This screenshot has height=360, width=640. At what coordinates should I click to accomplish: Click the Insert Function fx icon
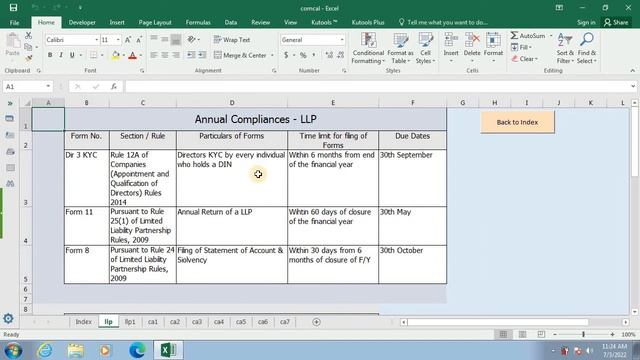(114, 87)
